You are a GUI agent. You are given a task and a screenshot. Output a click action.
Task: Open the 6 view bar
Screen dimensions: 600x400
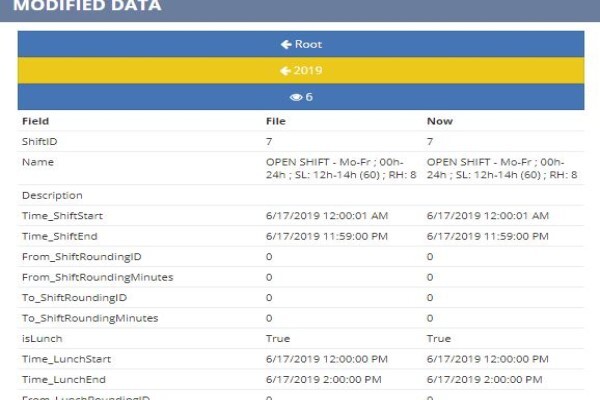pyautogui.click(x=301, y=97)
